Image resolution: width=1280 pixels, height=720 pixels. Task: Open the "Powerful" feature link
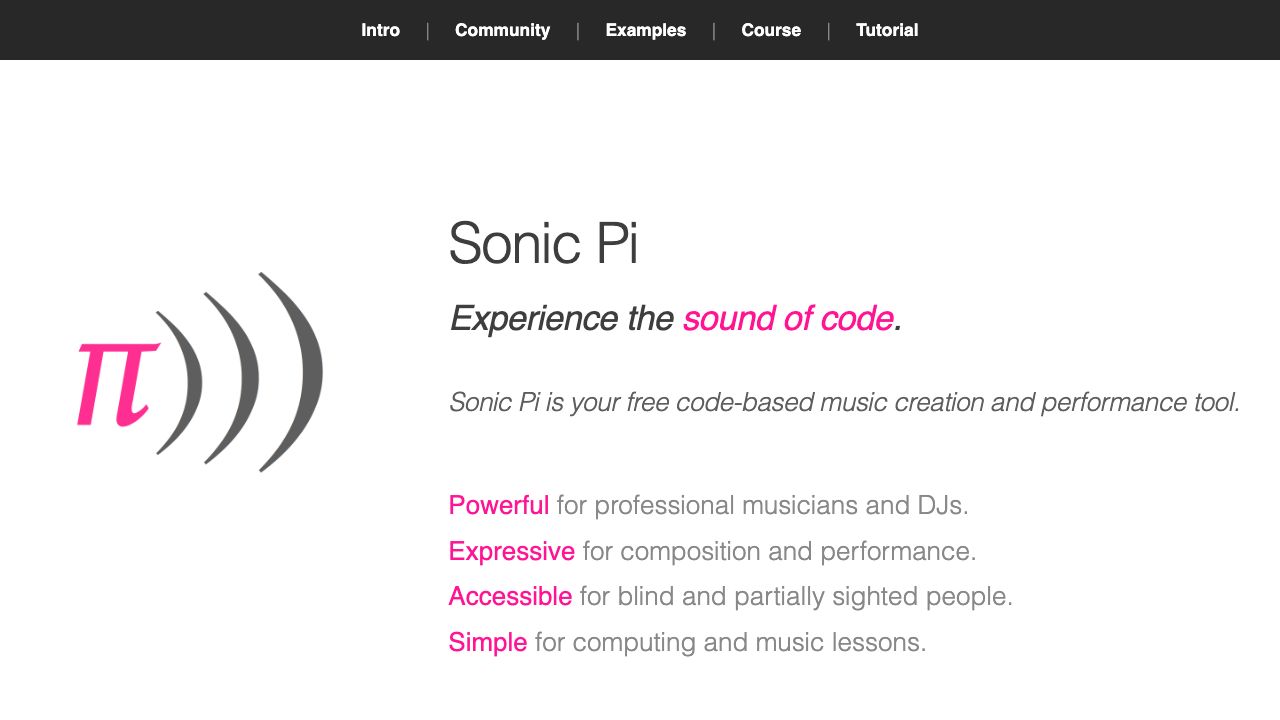(x=498, y=506)
